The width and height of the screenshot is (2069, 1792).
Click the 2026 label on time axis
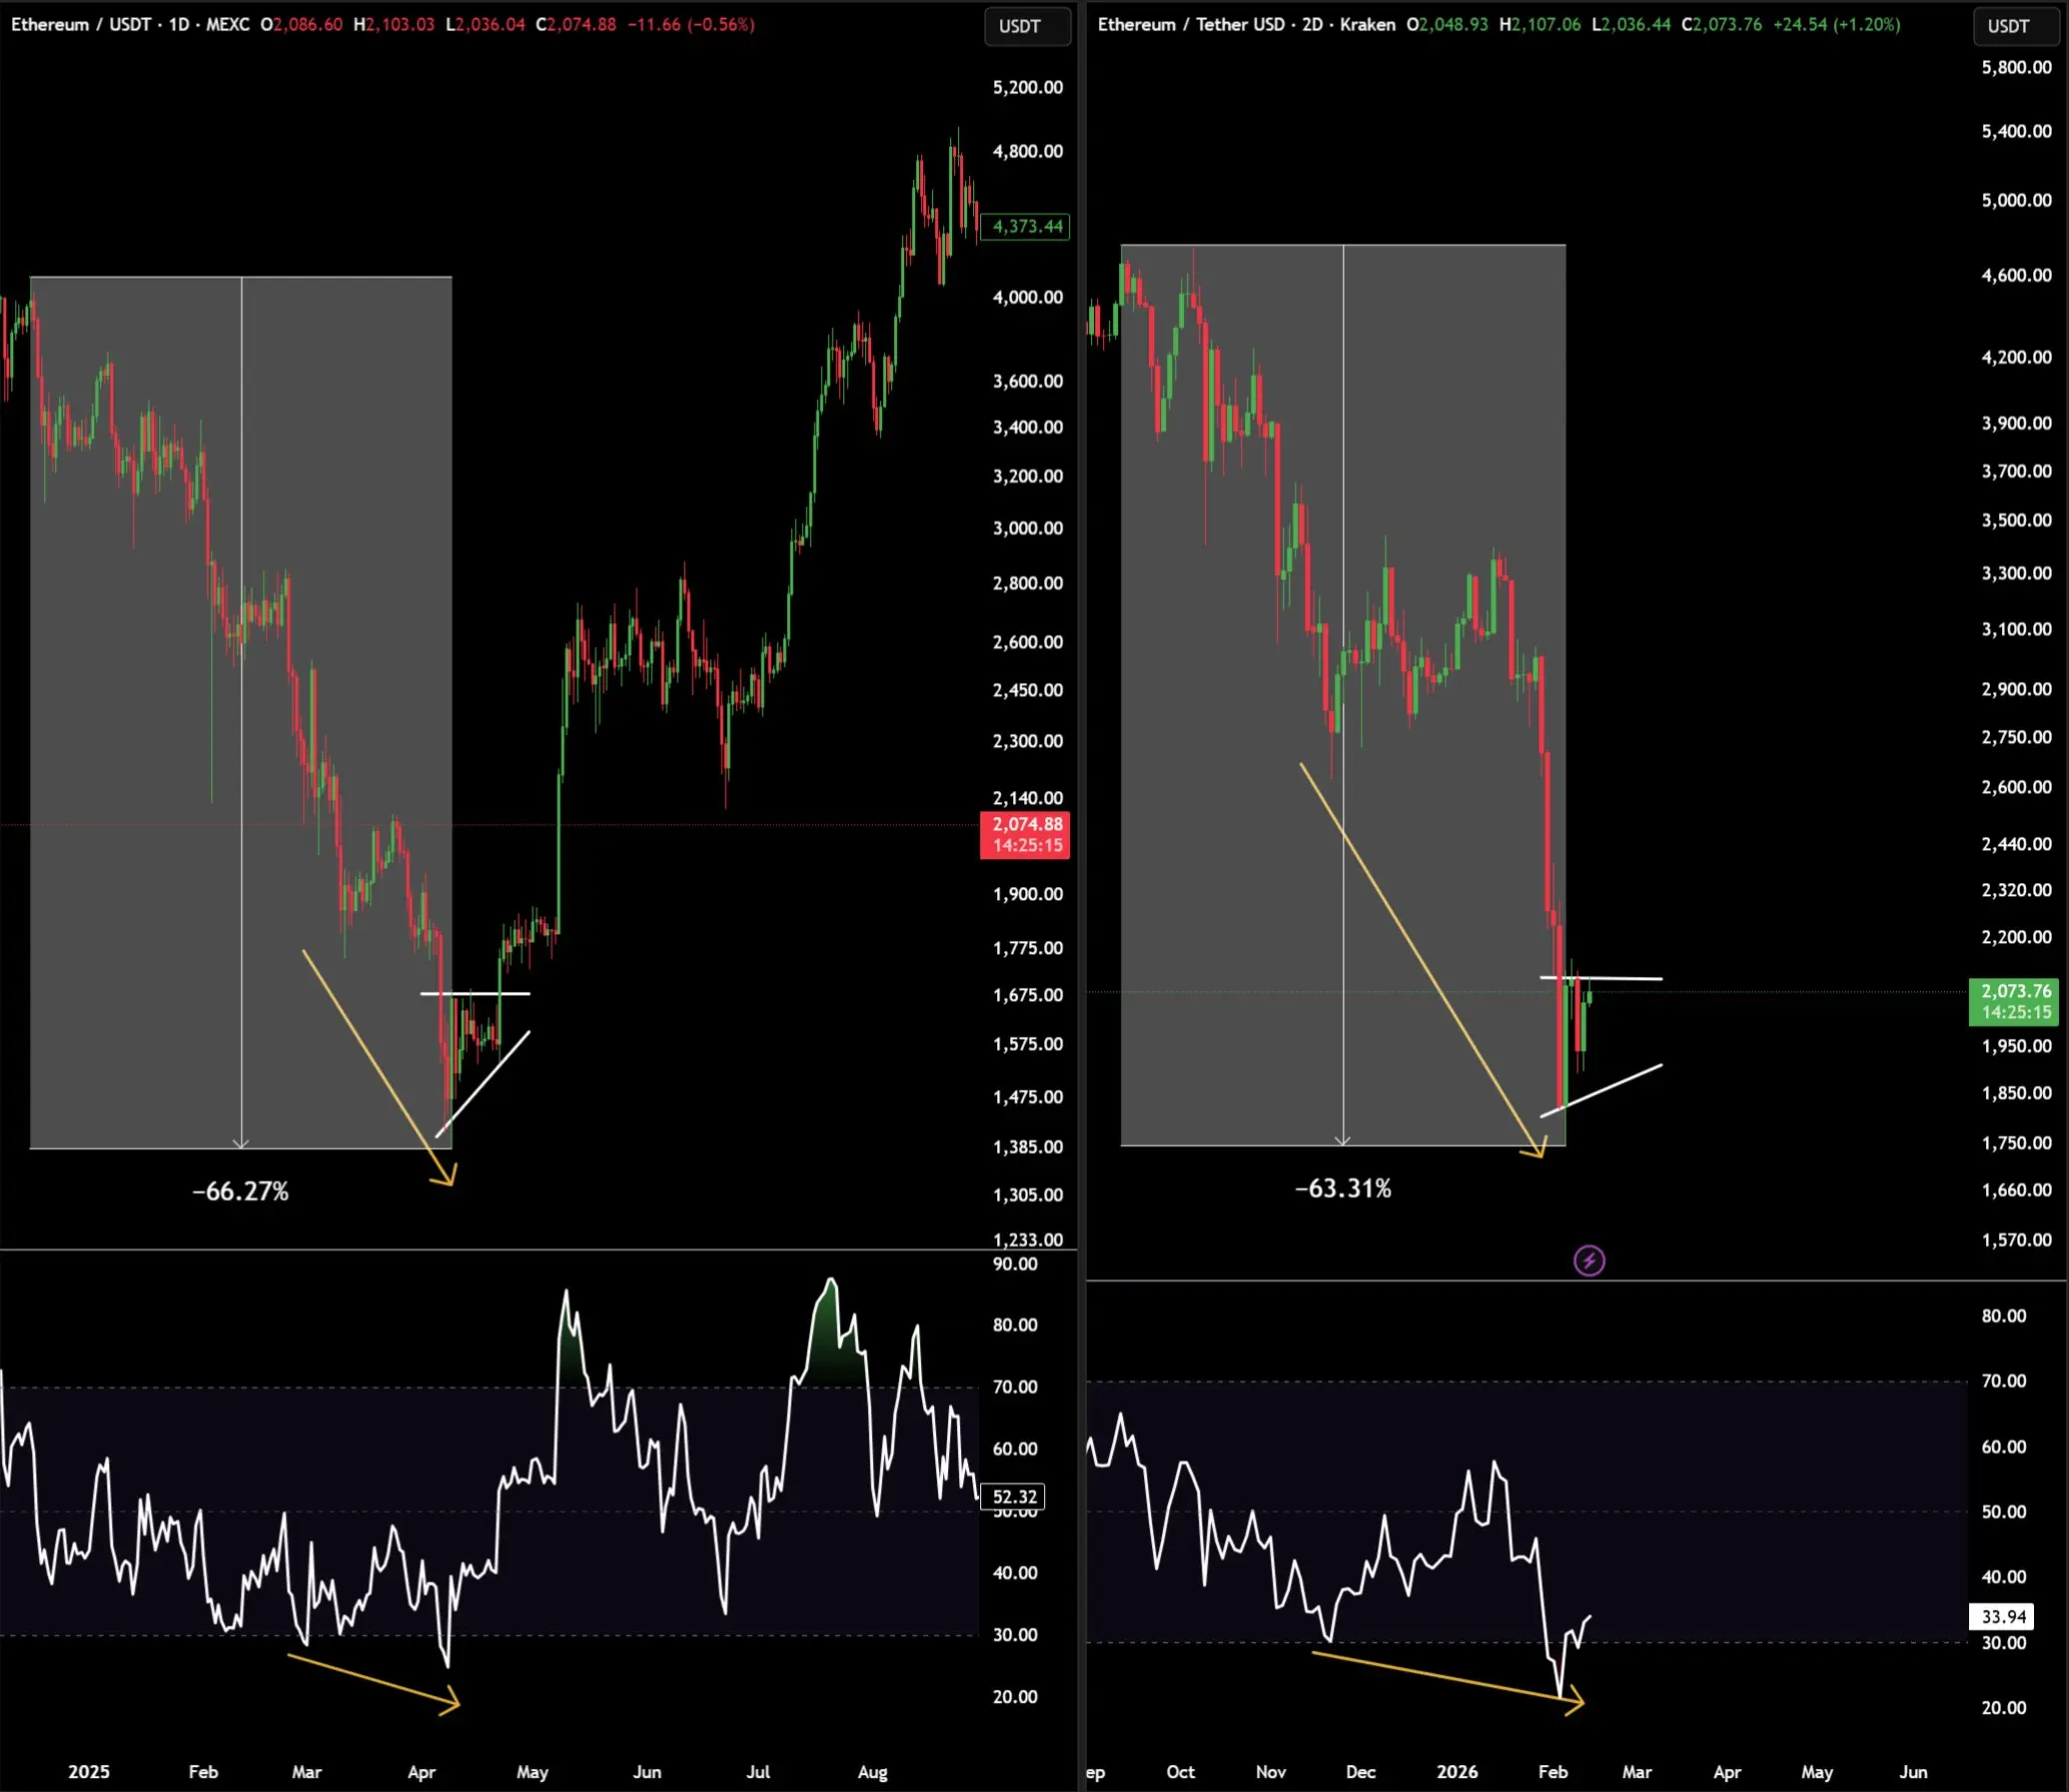tap(1456, 1771)
